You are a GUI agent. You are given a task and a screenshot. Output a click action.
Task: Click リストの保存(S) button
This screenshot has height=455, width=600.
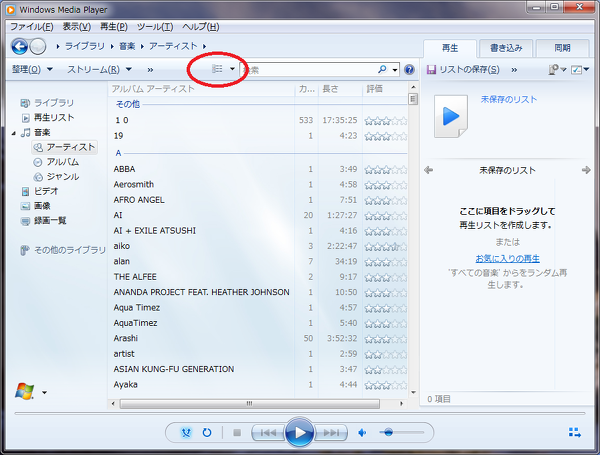point(463,70)
